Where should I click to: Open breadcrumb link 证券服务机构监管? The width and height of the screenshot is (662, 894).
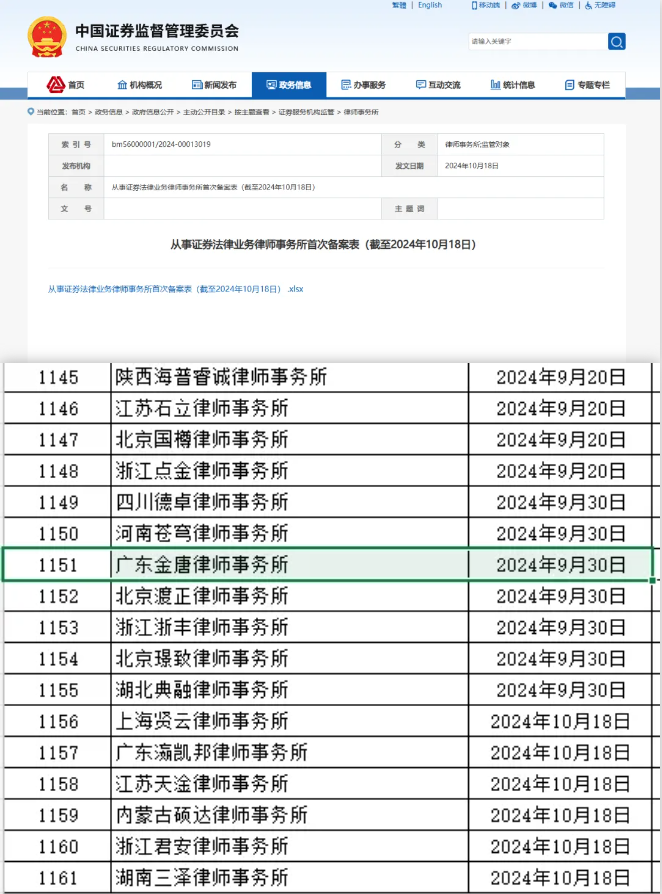306,112
